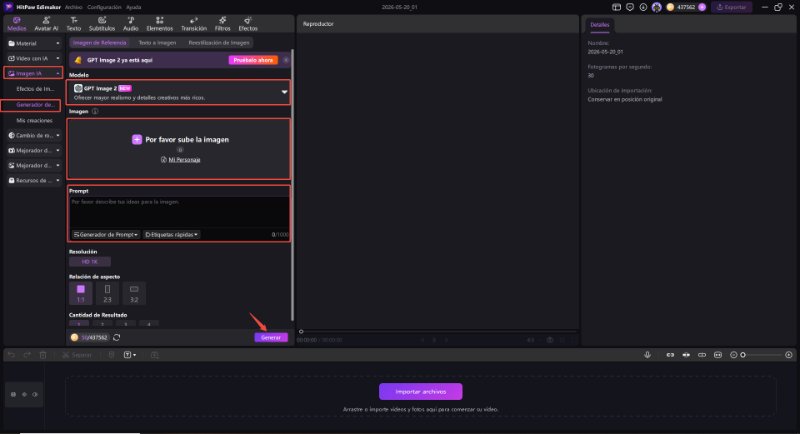Switch to the Audio tool

tap(131, 23)
